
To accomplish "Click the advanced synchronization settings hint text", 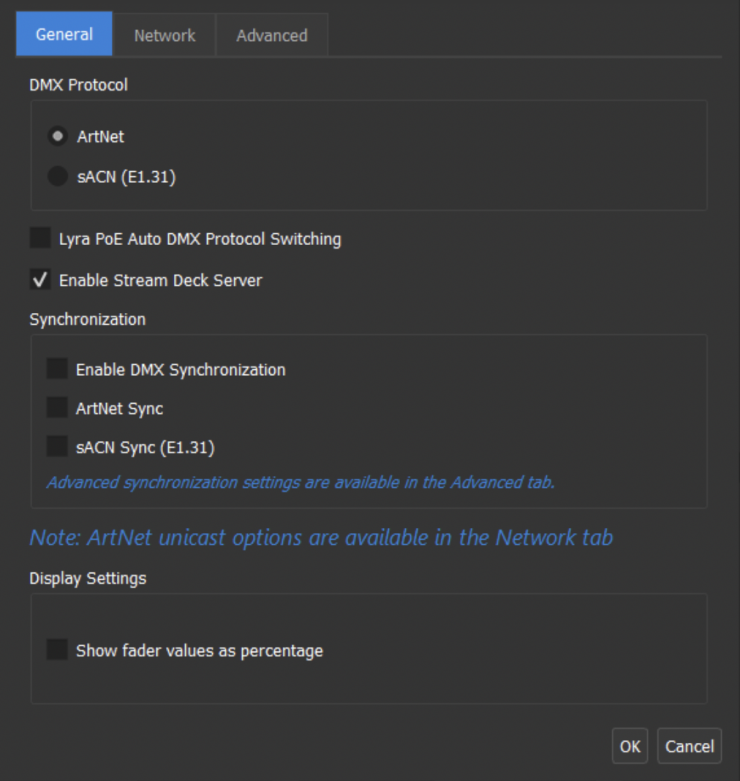I will [x=300, y=482].
